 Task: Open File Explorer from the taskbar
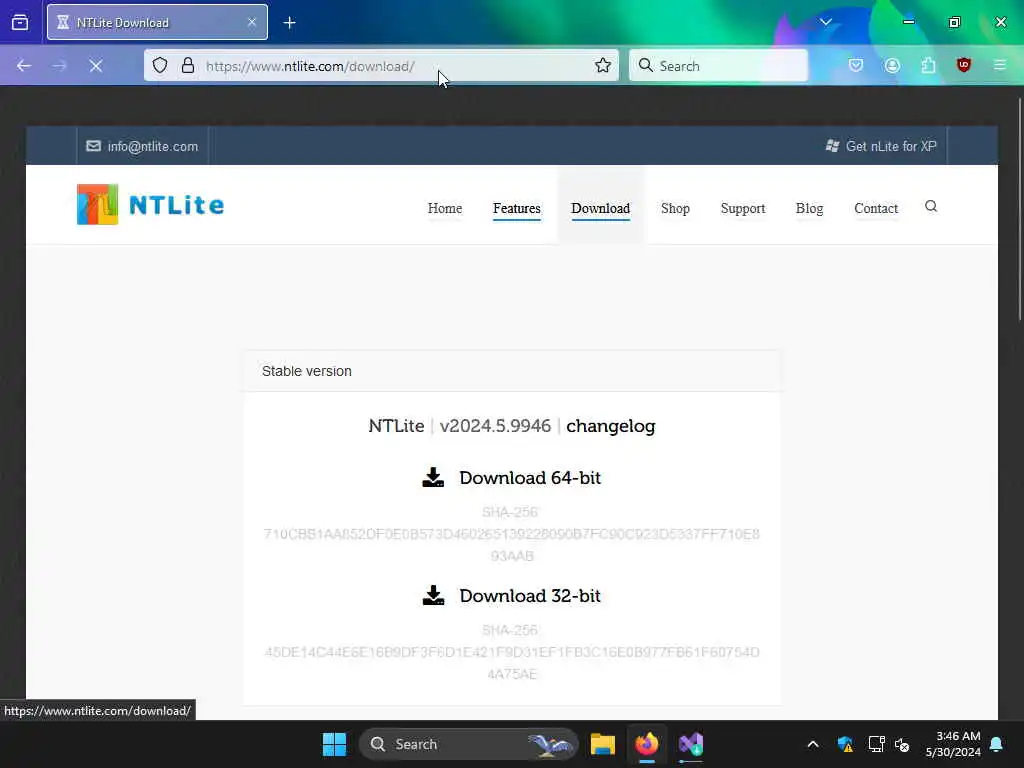pos(603,744)
